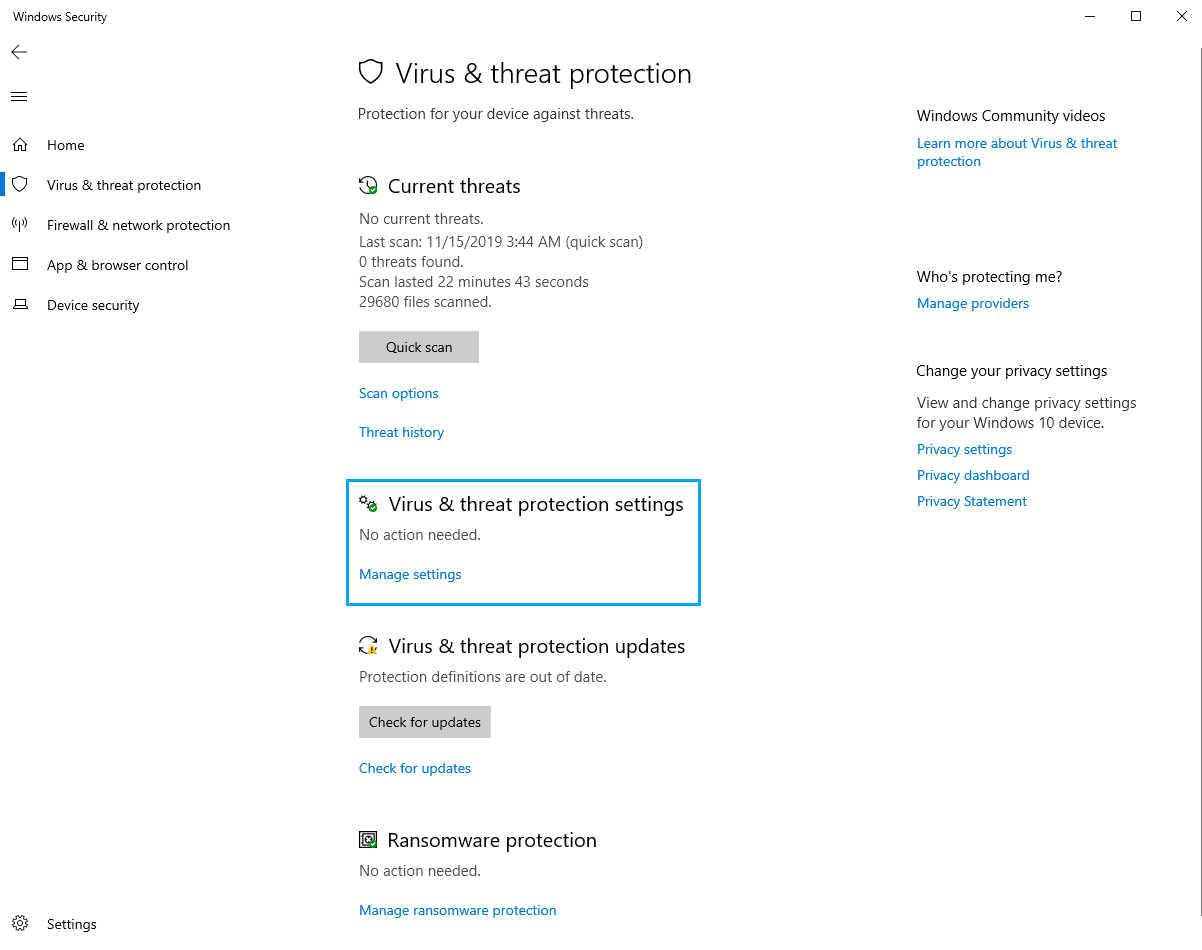1202x950 pixels.
Task: Click the Ransomware protection icon
Action: click(x=368, y=840)
